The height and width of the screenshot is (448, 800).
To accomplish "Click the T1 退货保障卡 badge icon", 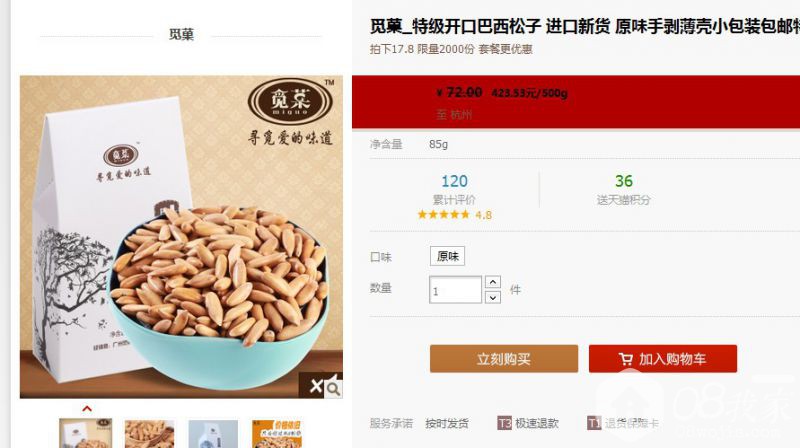I will click(x=594, y=423).
